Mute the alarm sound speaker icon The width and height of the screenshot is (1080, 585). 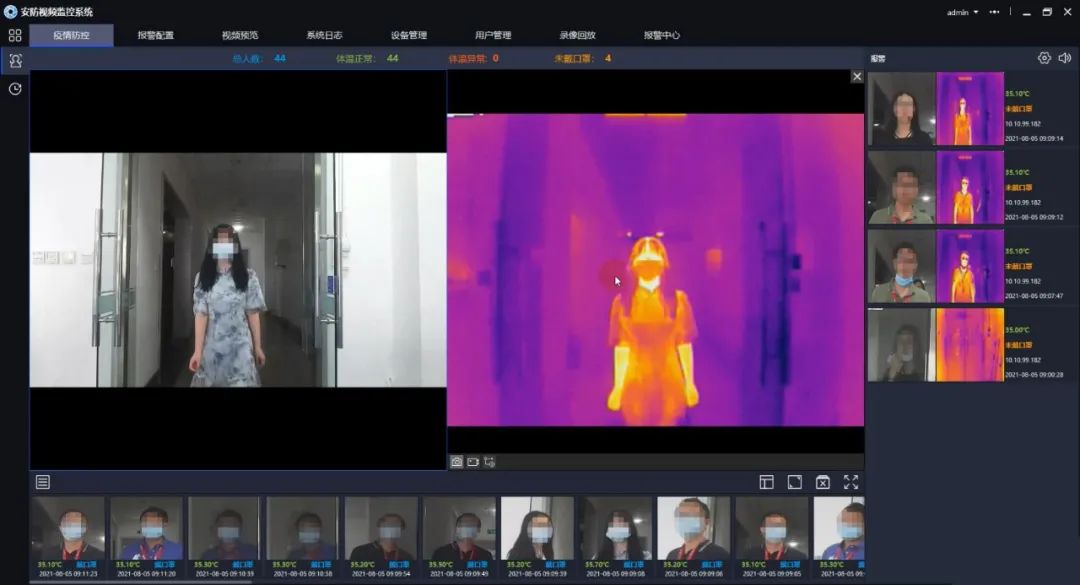pyautogui.click(x=1065, y=59)
